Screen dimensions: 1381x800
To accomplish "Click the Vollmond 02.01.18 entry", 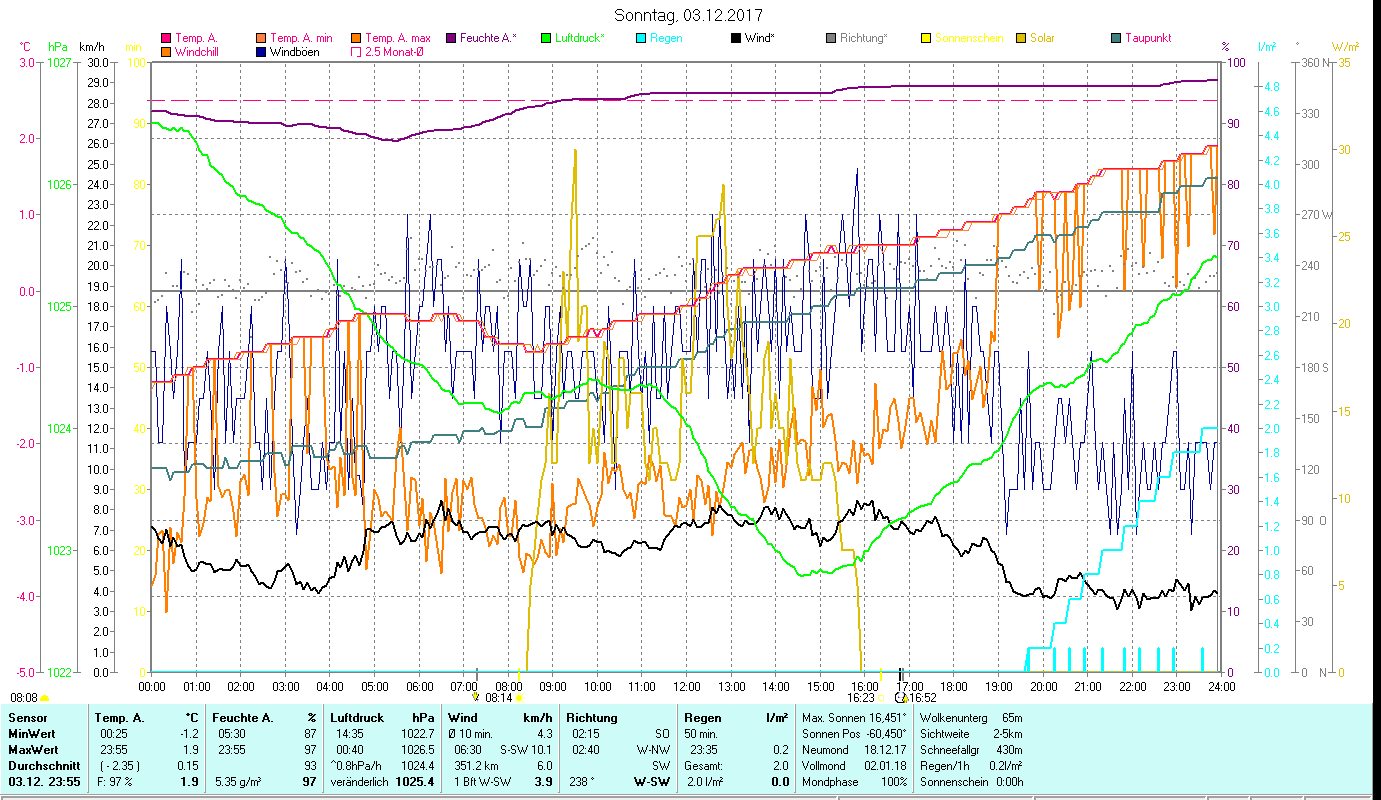I will [x=854, y=766].
